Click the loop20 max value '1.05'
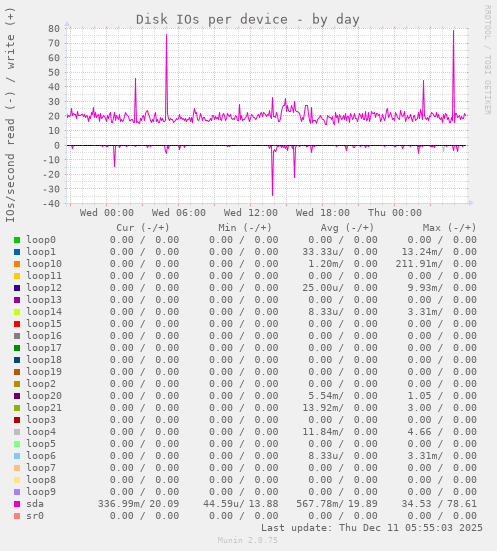497x551 pixels. [419, 396]
